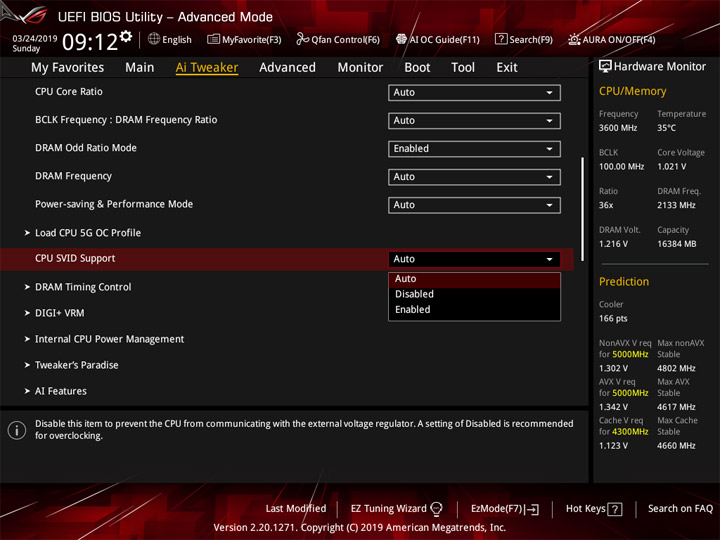
Task: Click the 09:12 clock time
Action: pyautogui.click(x=90, y=42)
